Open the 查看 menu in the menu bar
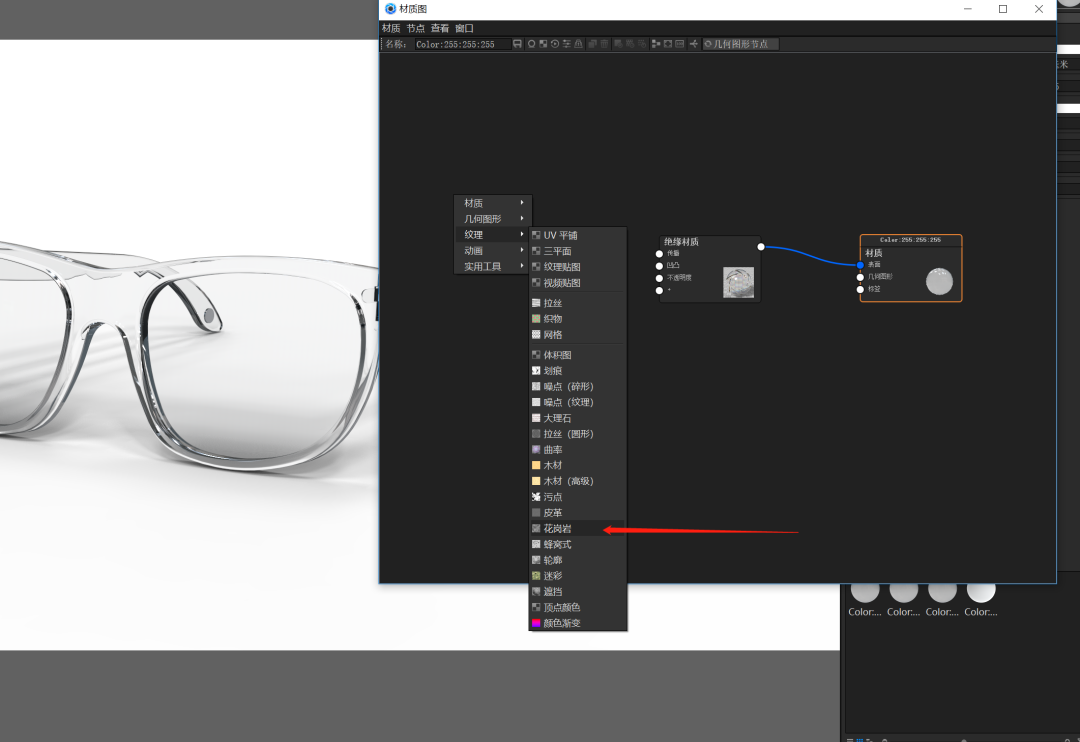 tap(439, 28)
